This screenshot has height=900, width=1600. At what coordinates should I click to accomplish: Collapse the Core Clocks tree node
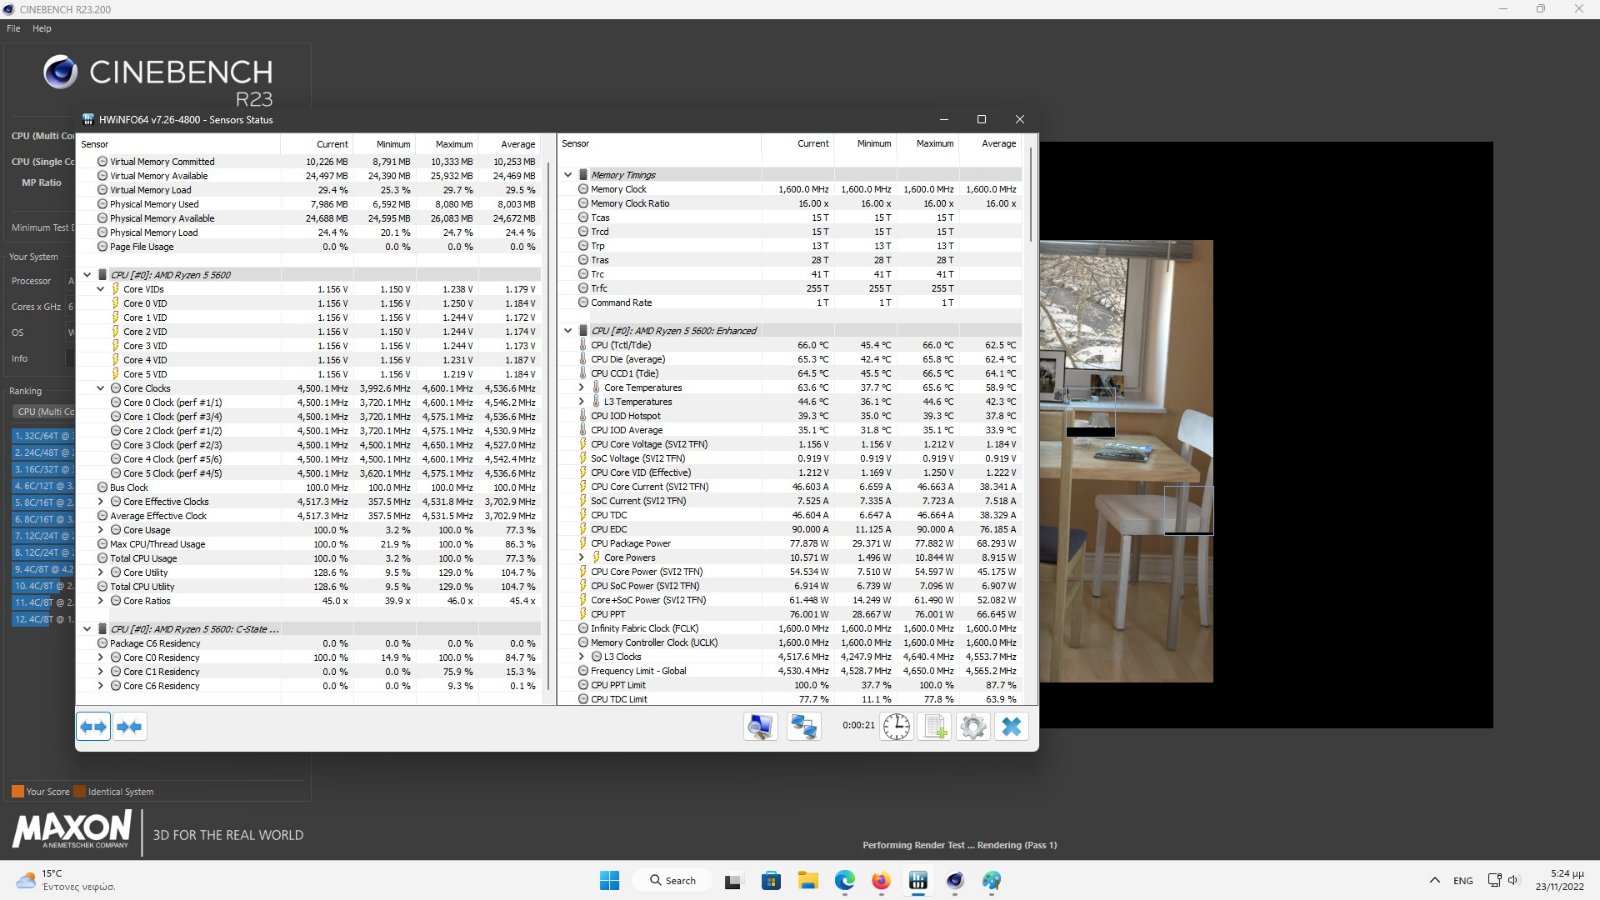101,388
